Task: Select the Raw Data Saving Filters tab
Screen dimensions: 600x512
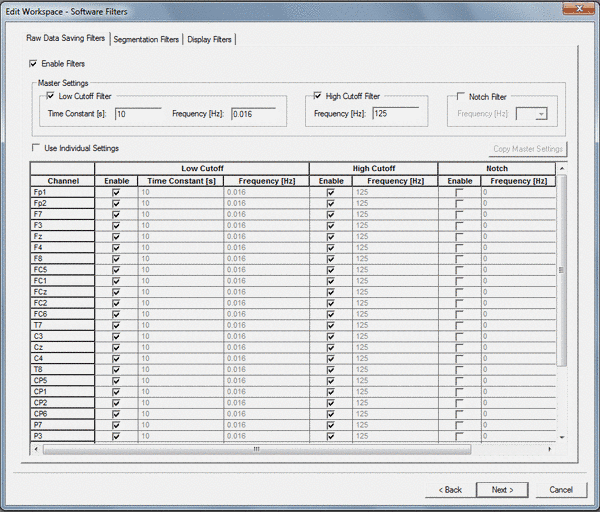Action: click(67, 39)
